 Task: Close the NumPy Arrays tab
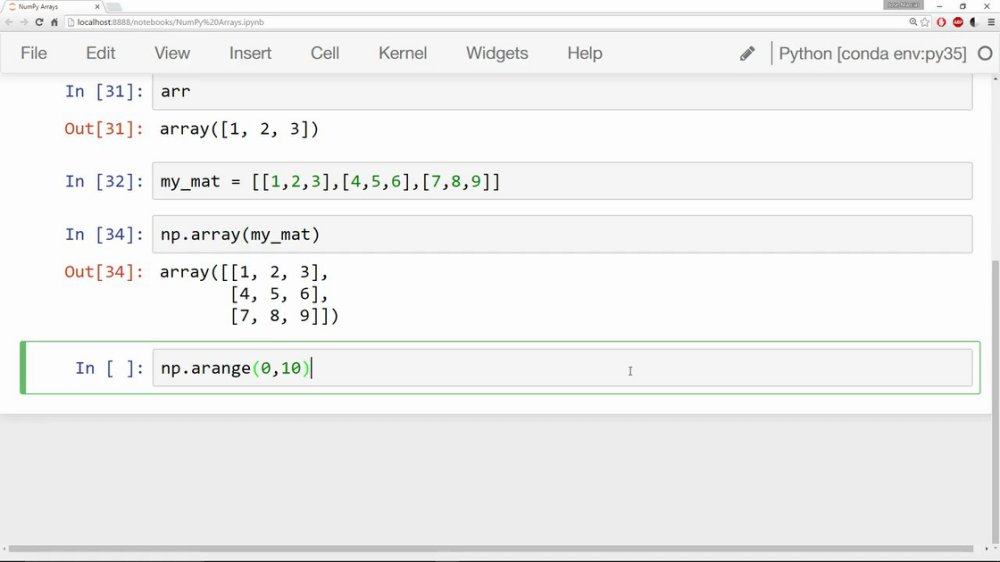pyautogui.click(x=97, y=6)
